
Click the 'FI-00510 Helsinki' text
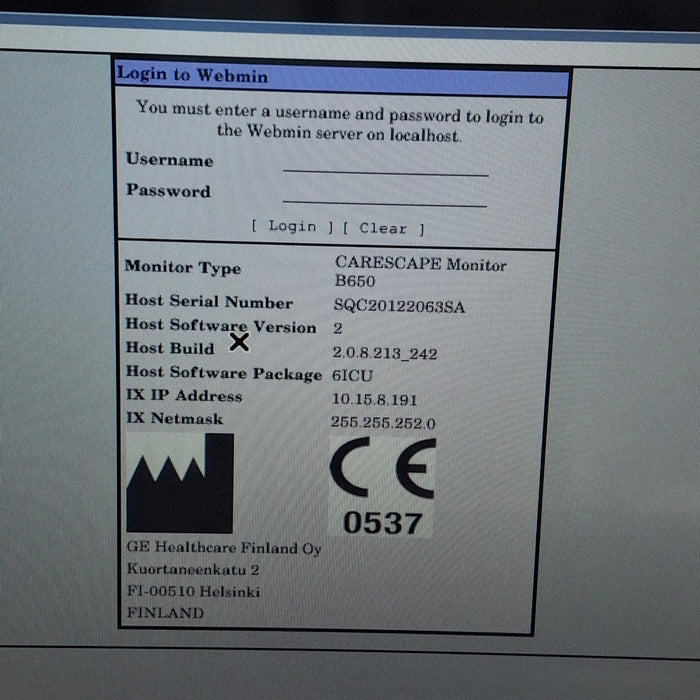pyautogui.click(x=194, y=591)
